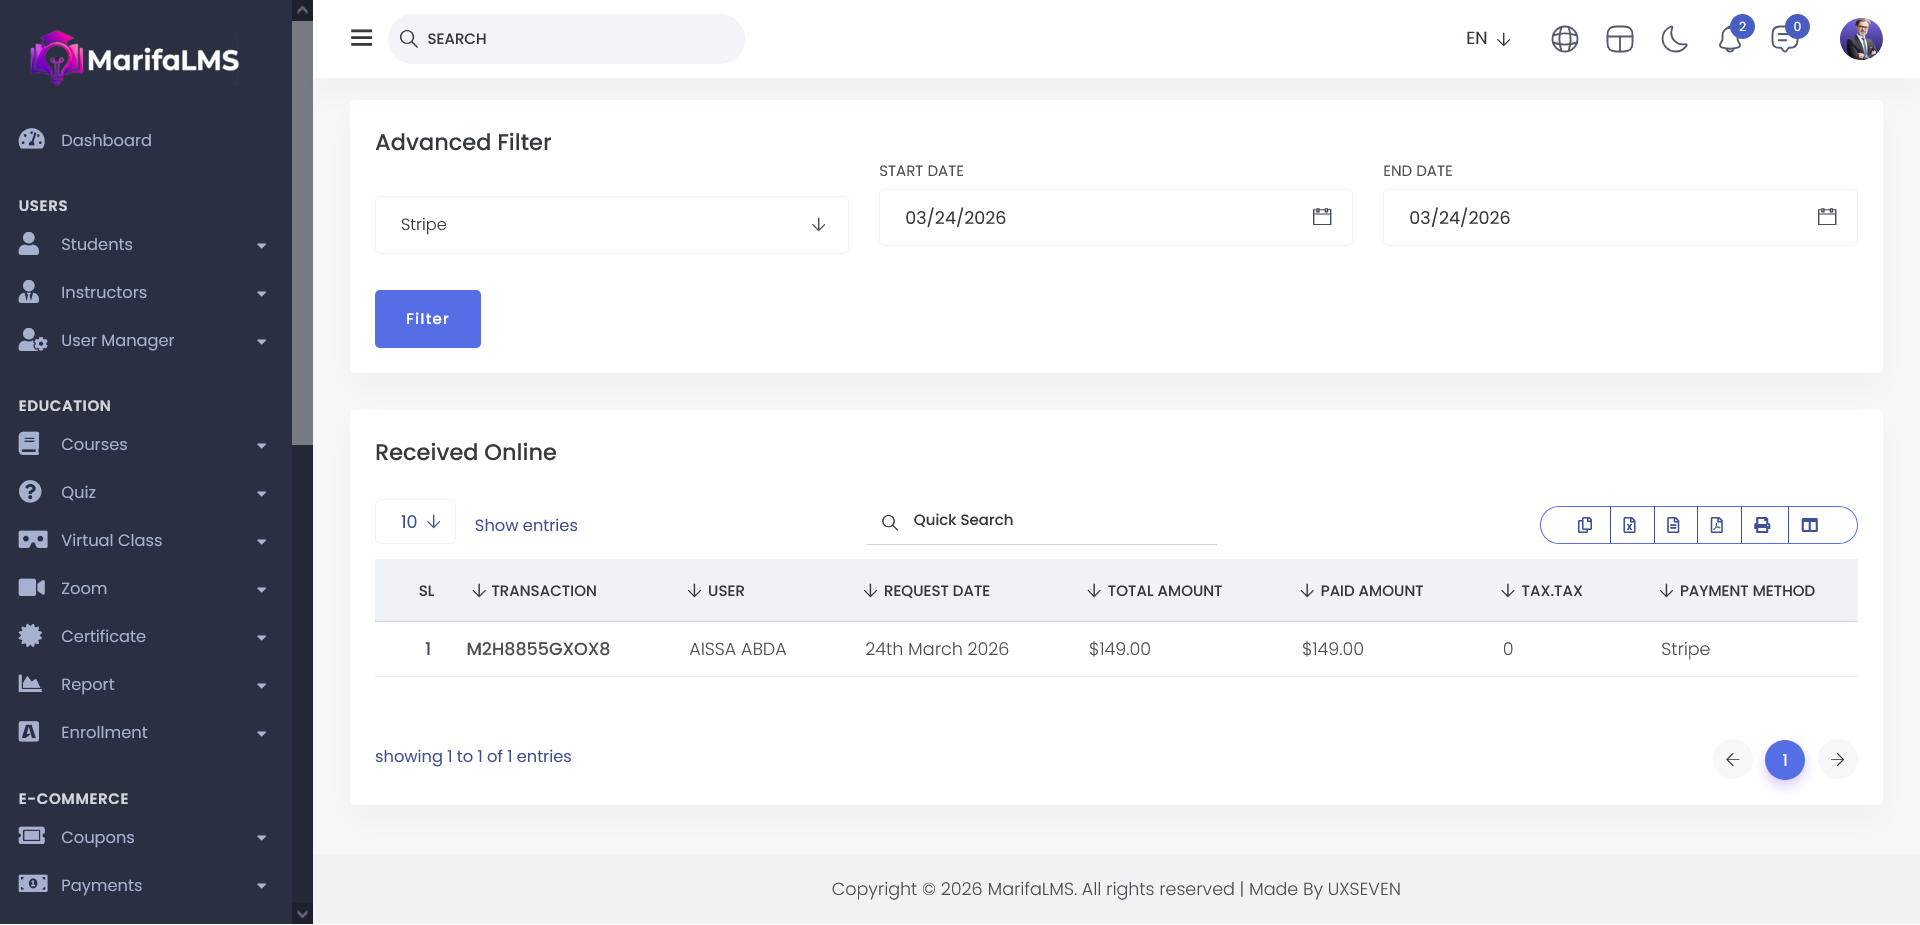
Task: Toggle dark mode with moon icon
Action: (x=1674, y=39)
